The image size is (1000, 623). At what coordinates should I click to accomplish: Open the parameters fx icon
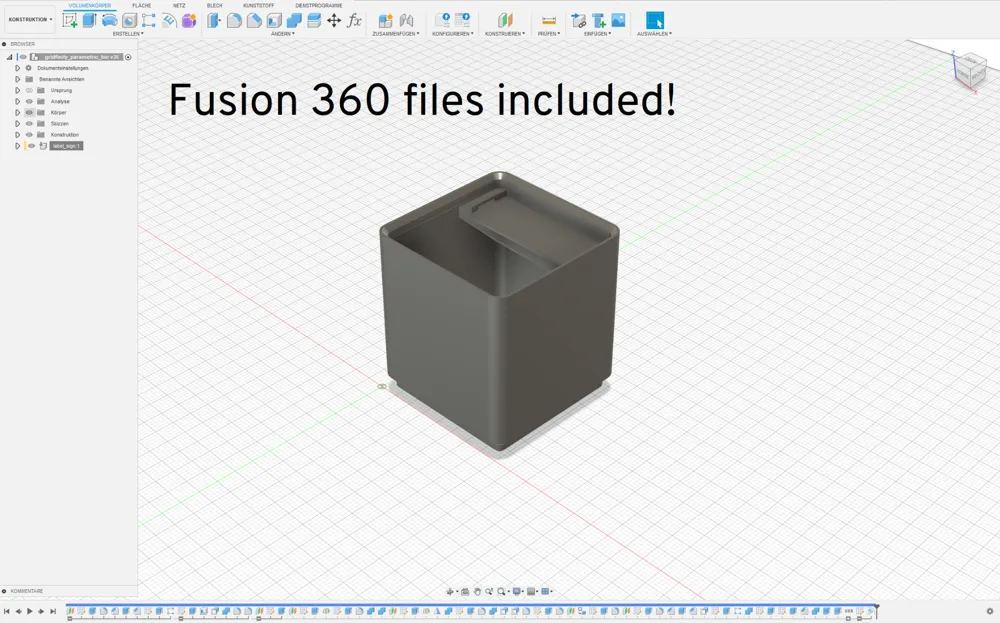click(x=354, y=20)
